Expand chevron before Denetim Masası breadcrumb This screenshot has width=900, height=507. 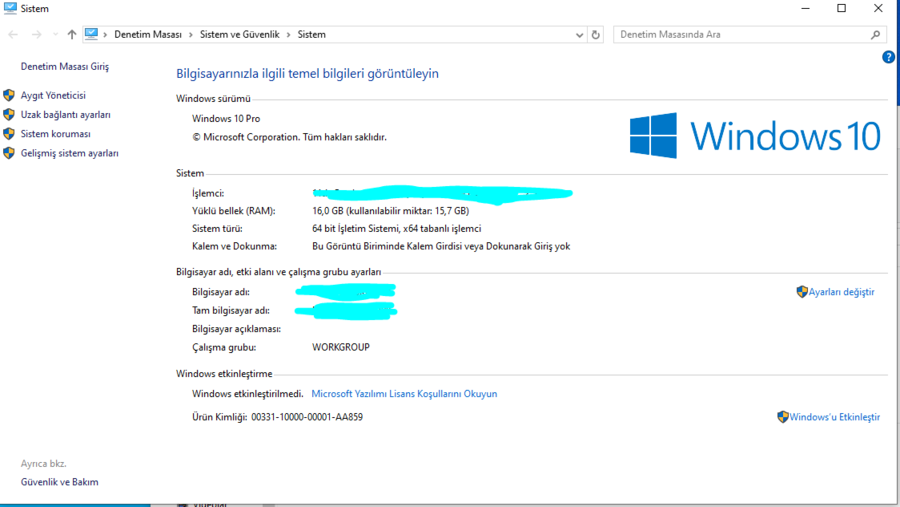105,35
